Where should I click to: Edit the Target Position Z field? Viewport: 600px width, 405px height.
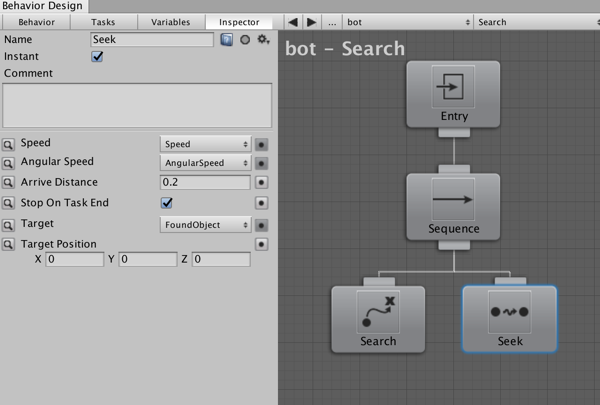pyautogui.click(x=221, y=259)
